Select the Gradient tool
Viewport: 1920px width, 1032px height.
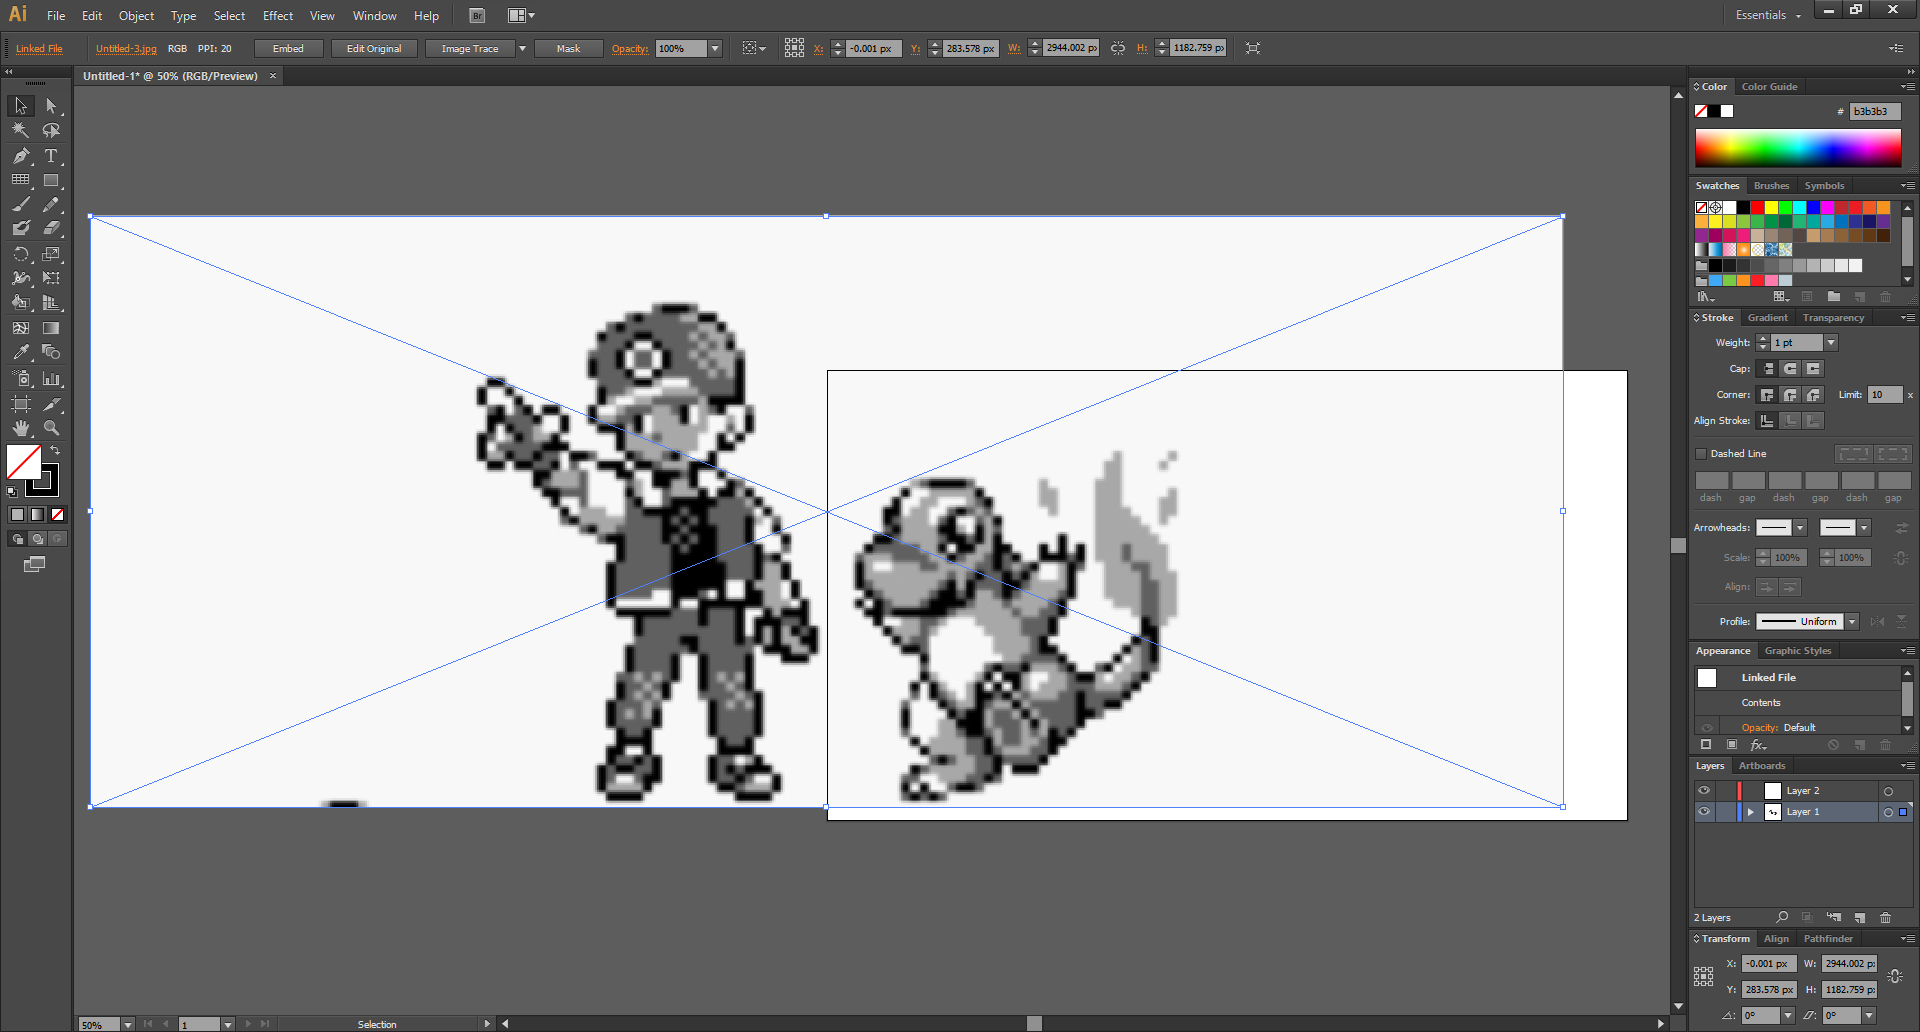[x=51, y=328]
